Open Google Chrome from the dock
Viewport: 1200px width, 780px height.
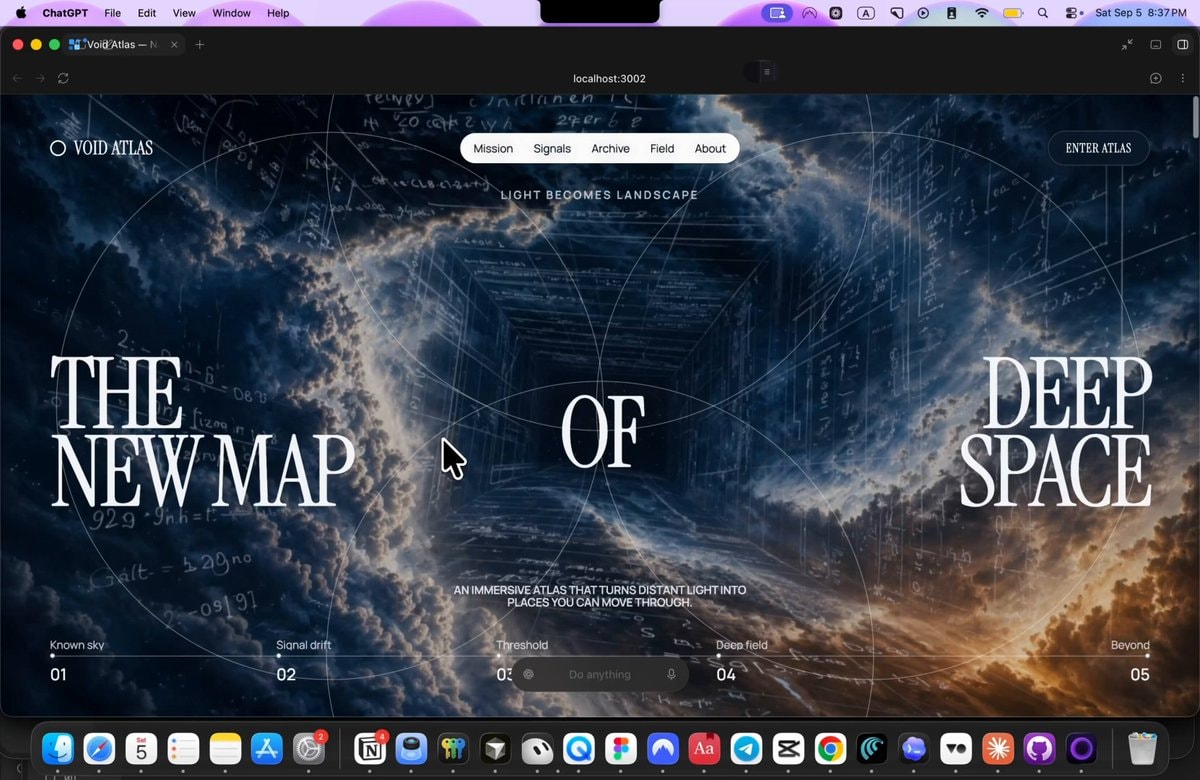pyautogui.click(x=829, y=748)
